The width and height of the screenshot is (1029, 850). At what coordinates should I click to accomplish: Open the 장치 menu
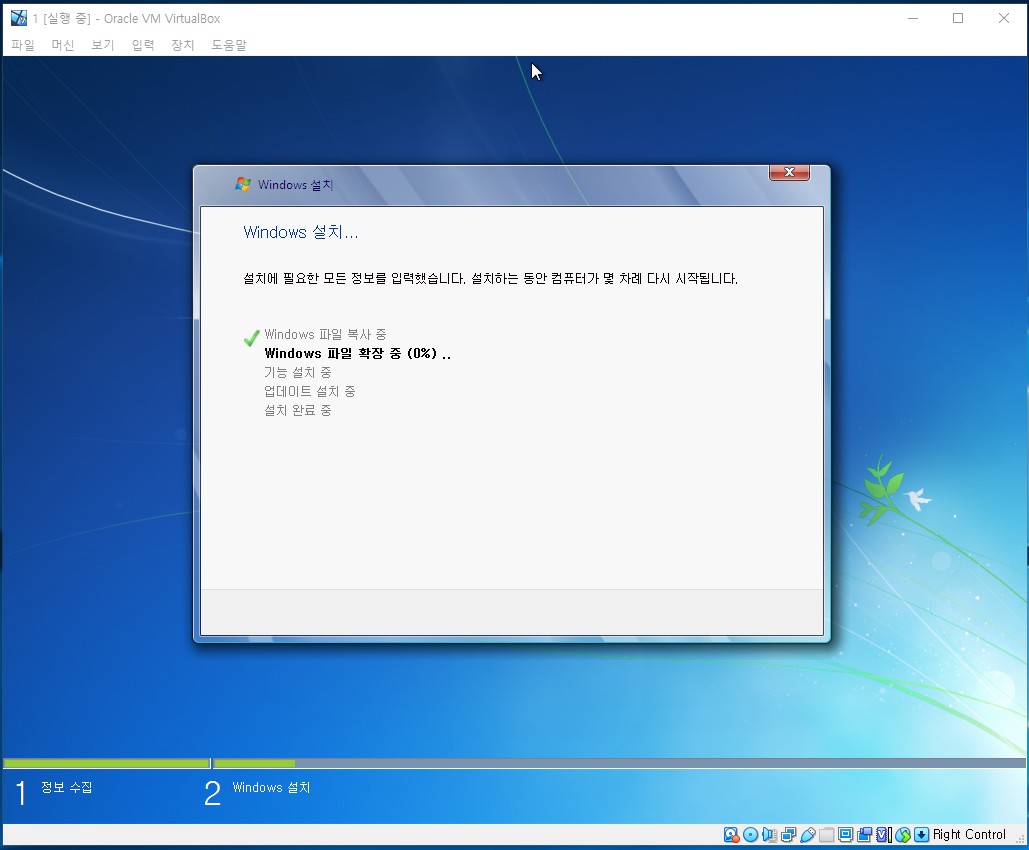pos(182,45)
